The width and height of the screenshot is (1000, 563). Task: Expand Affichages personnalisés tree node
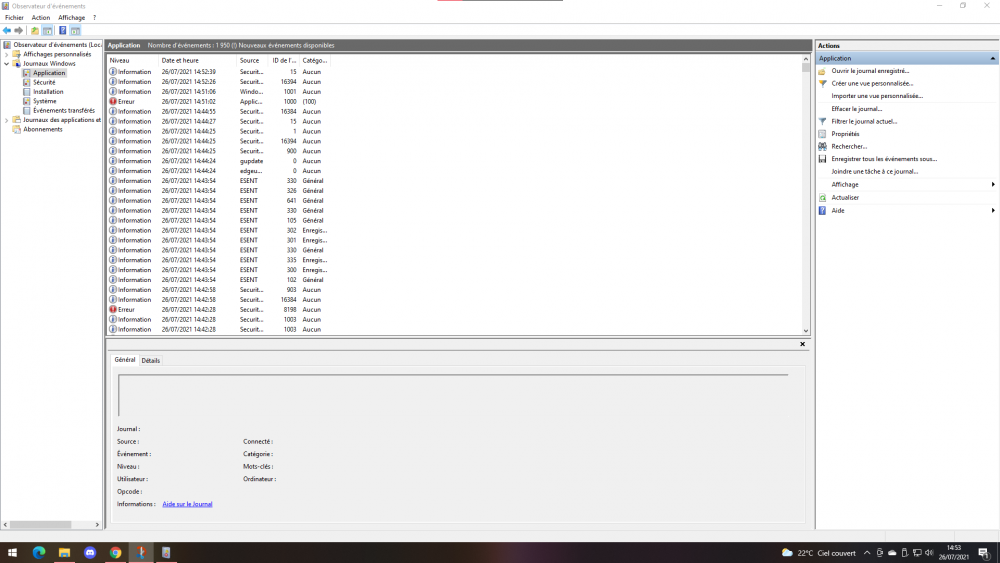6,54
